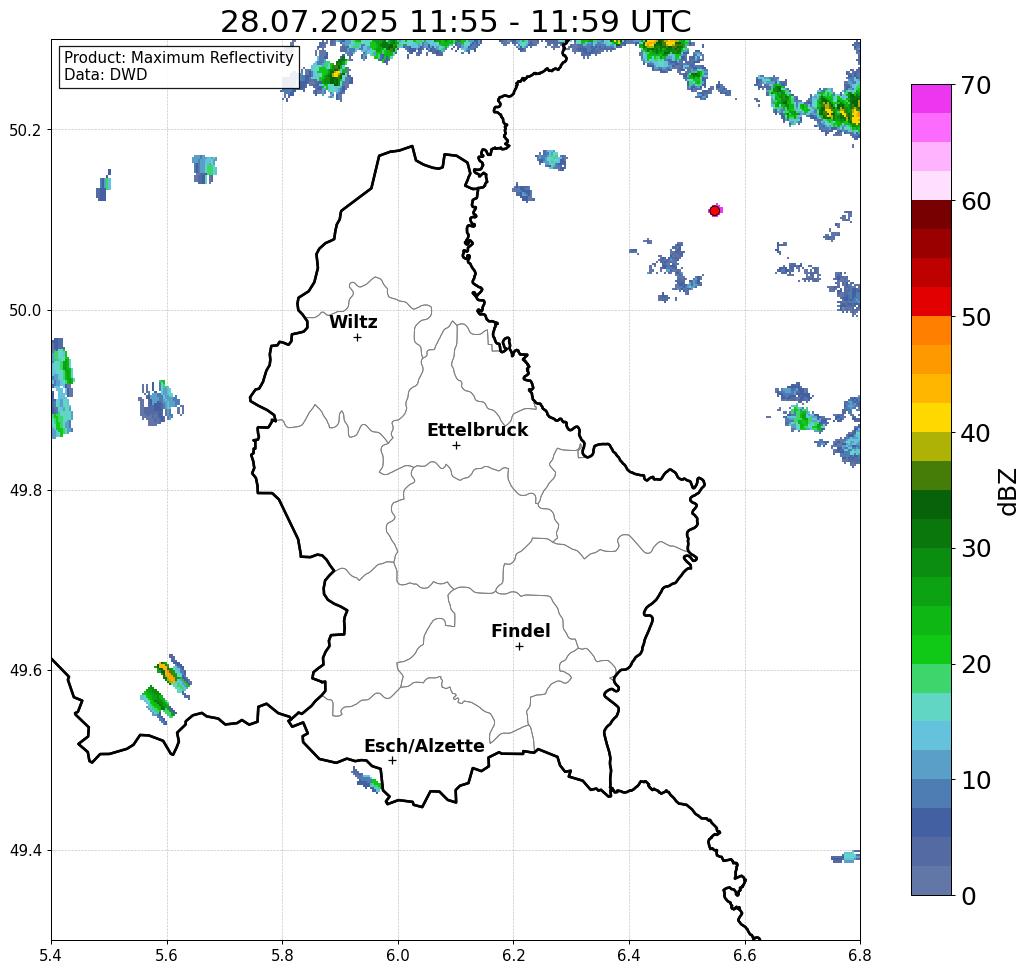Click the longitude label 5.8
Image resolution: width=1029 pixels, height=973 pixels.
282,955
